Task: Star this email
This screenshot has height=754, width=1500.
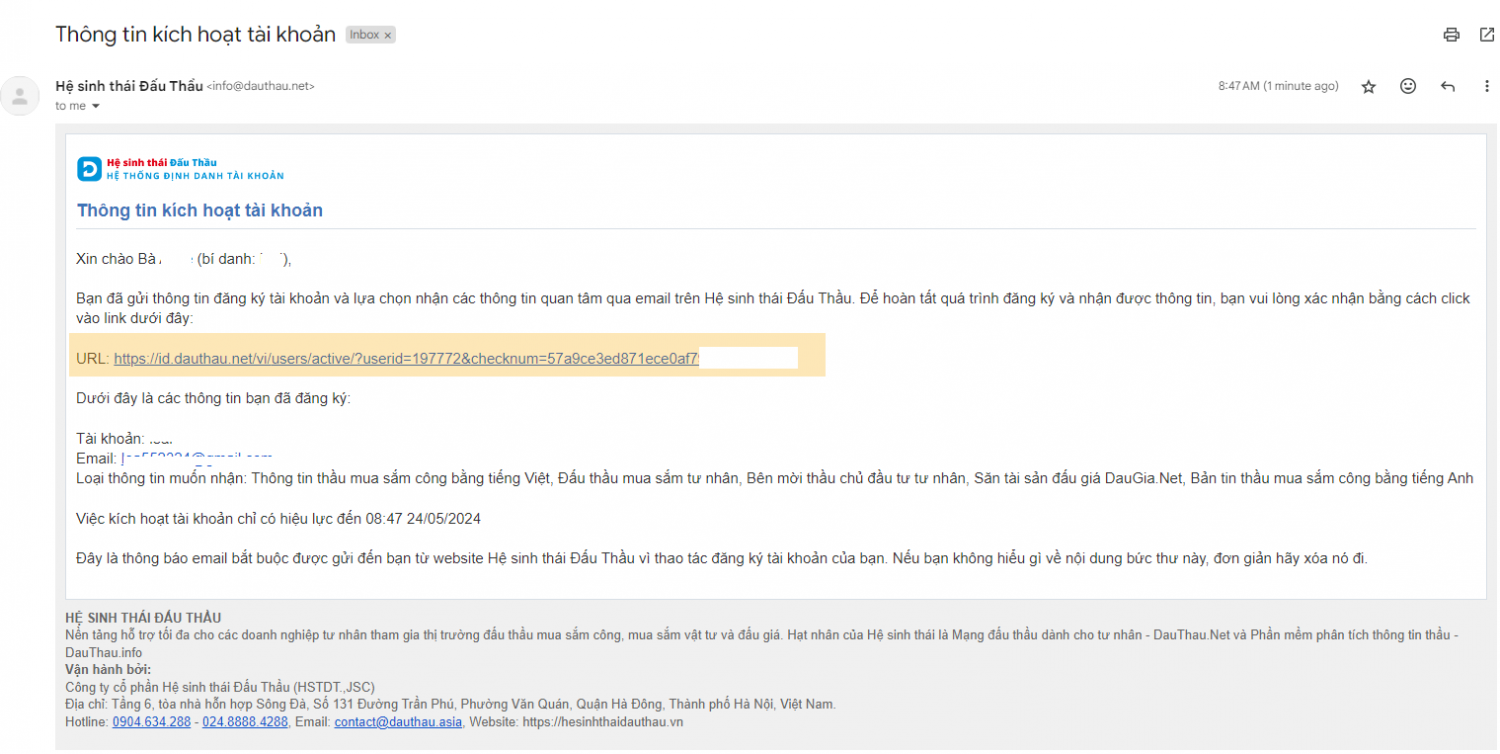Action: [1369, 87]
